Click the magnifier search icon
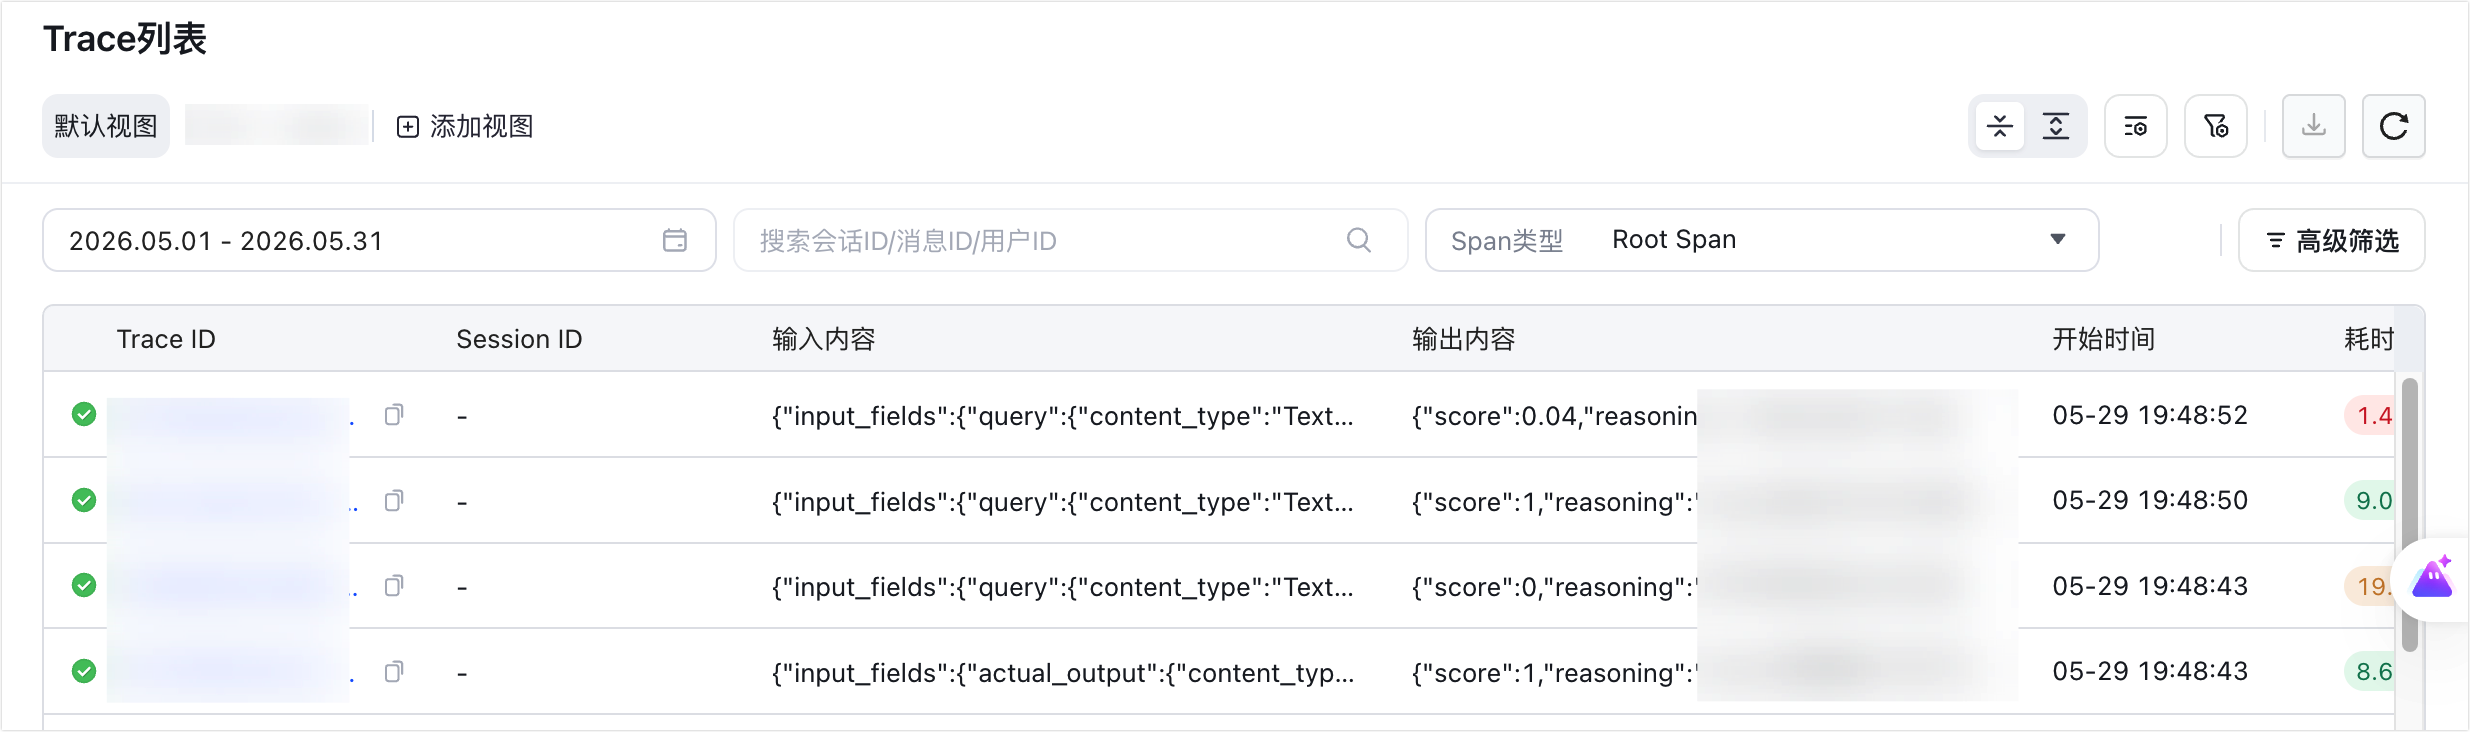The width and height of the screenshot is (2470, 732). 1359,240
